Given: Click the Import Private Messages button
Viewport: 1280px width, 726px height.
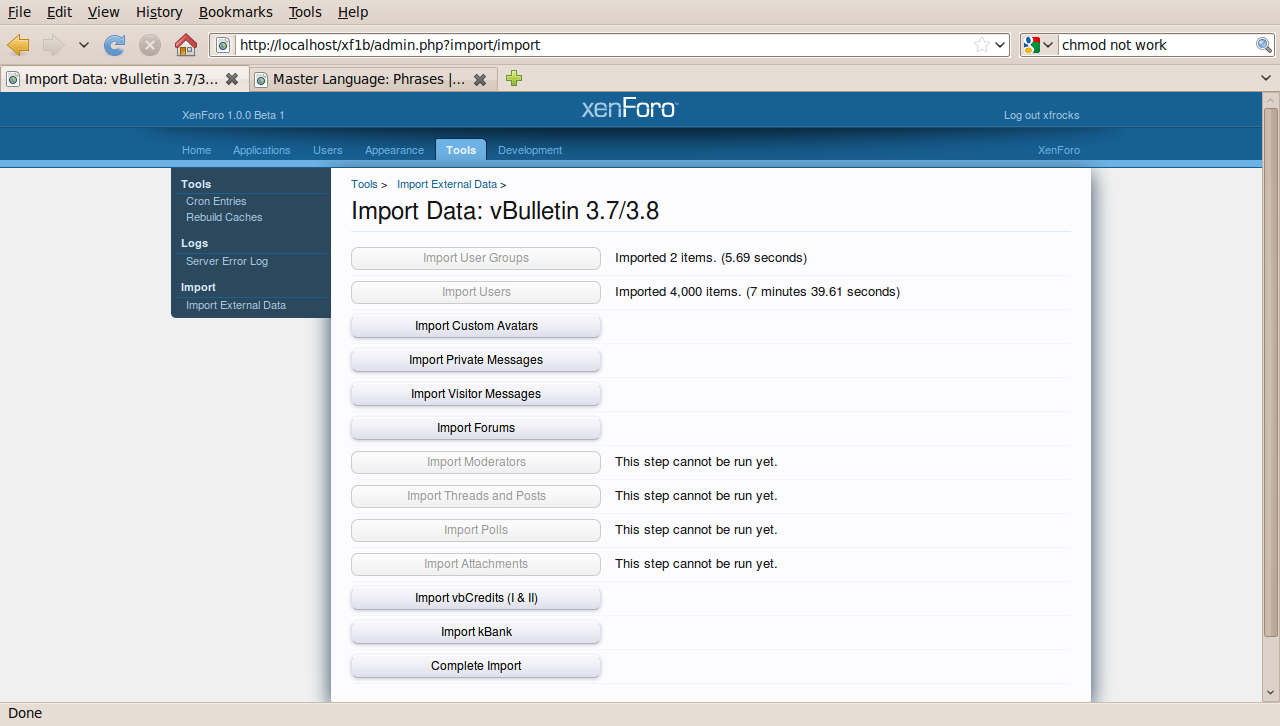Looking at the screenshot, I should click(x=476, y=360).
